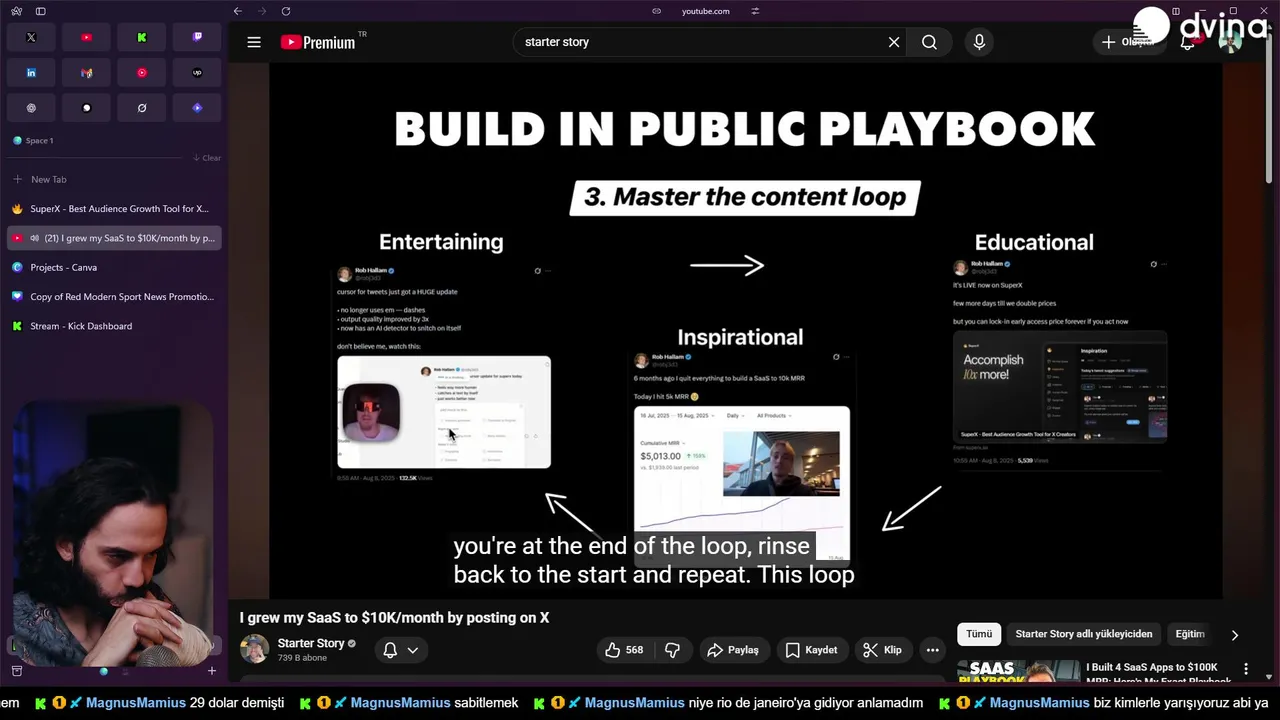Click the video title text
The image size is (1280, 720).
pyautogui.click(x=394, y=618)
